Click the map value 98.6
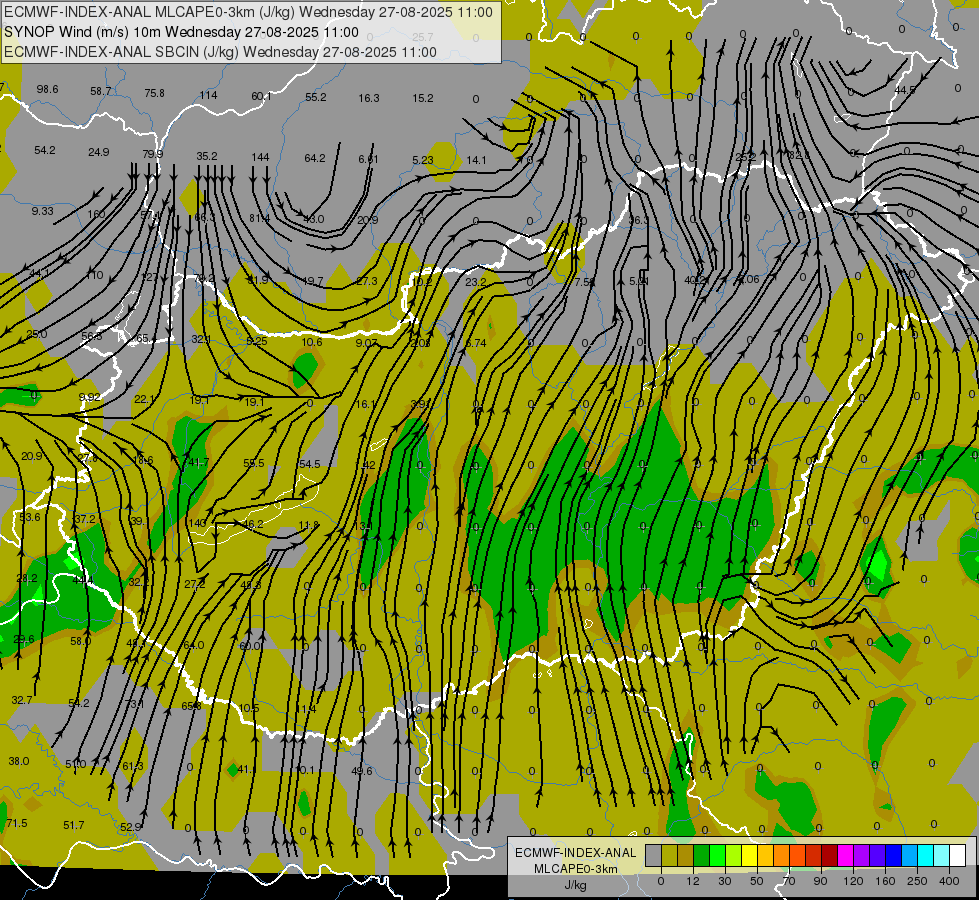979x900 pixels. pyautogui.click(x=47, y=89)
